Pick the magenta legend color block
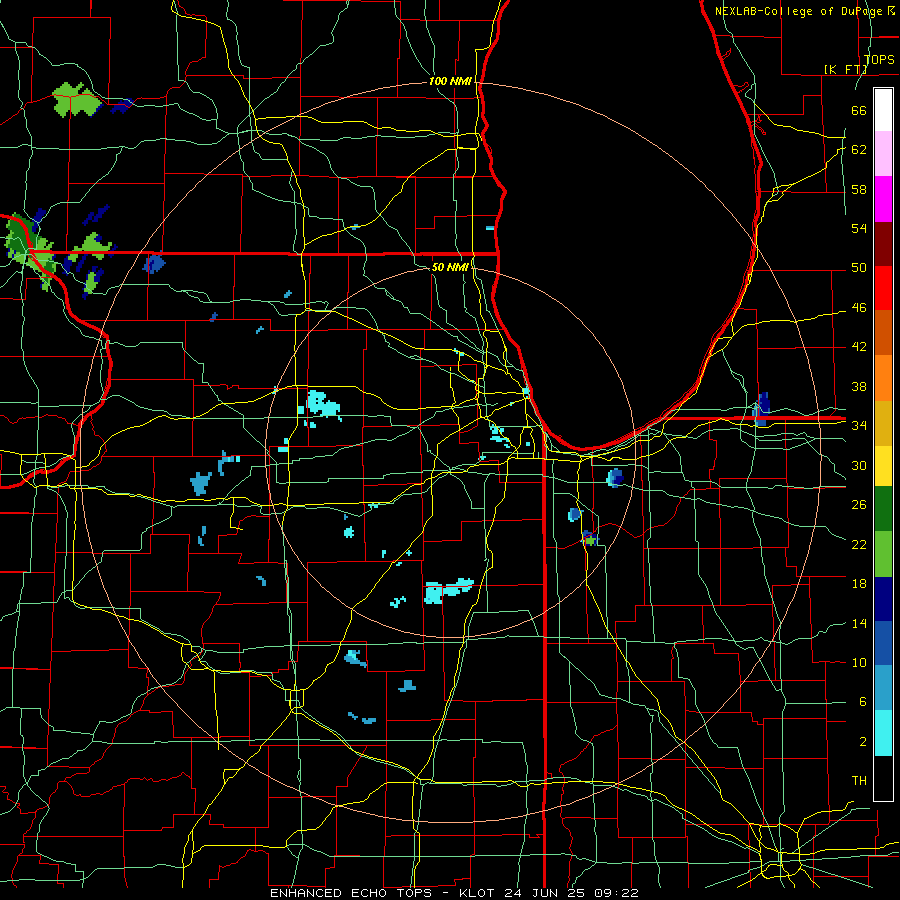This screenshot has width=900, height=900. (883, 199)
